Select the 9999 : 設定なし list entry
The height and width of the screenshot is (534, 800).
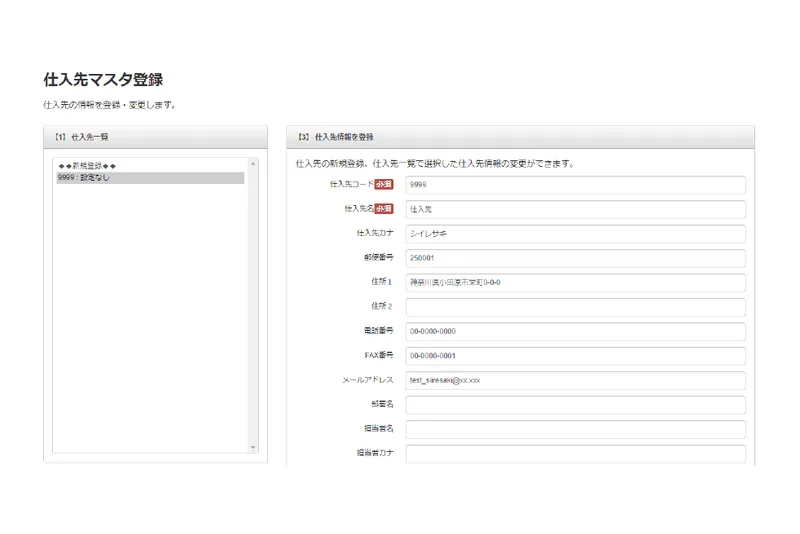[150, 177]
